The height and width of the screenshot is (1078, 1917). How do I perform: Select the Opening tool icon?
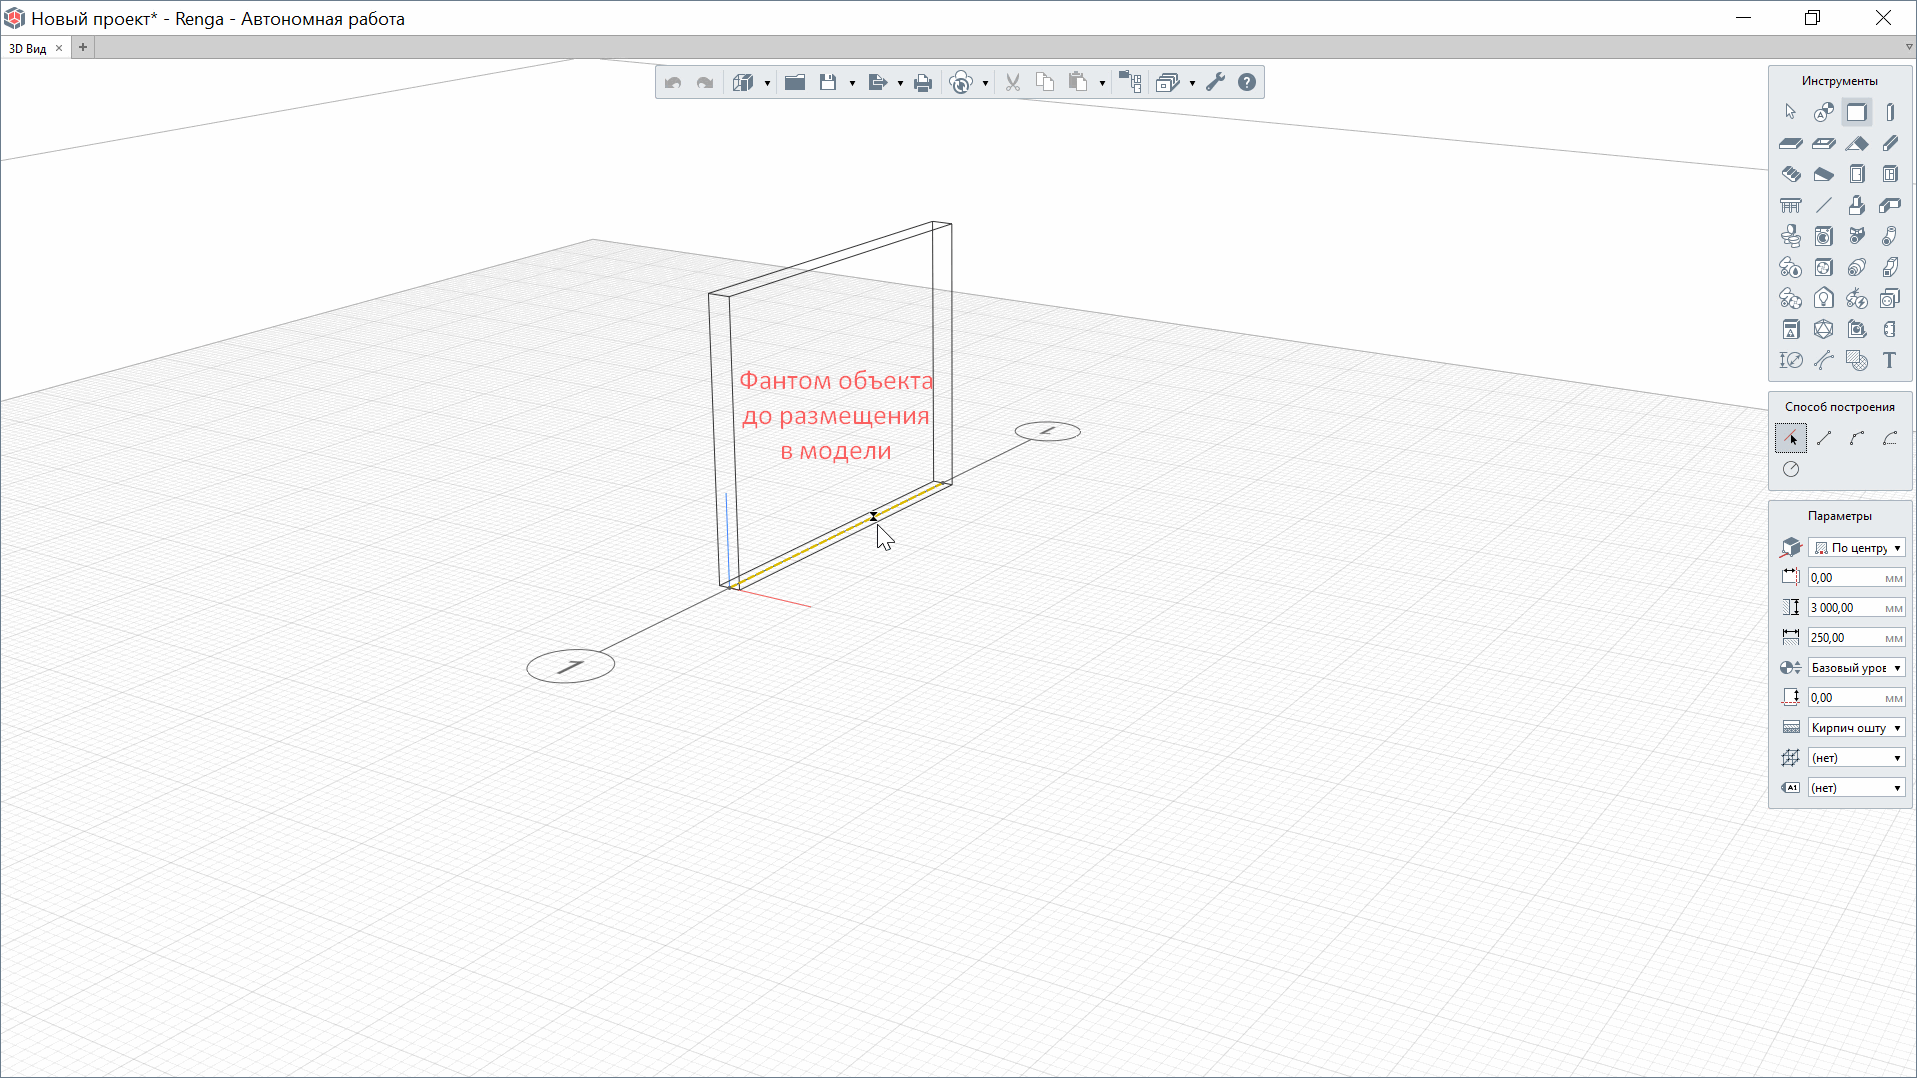coord(1823,143)
